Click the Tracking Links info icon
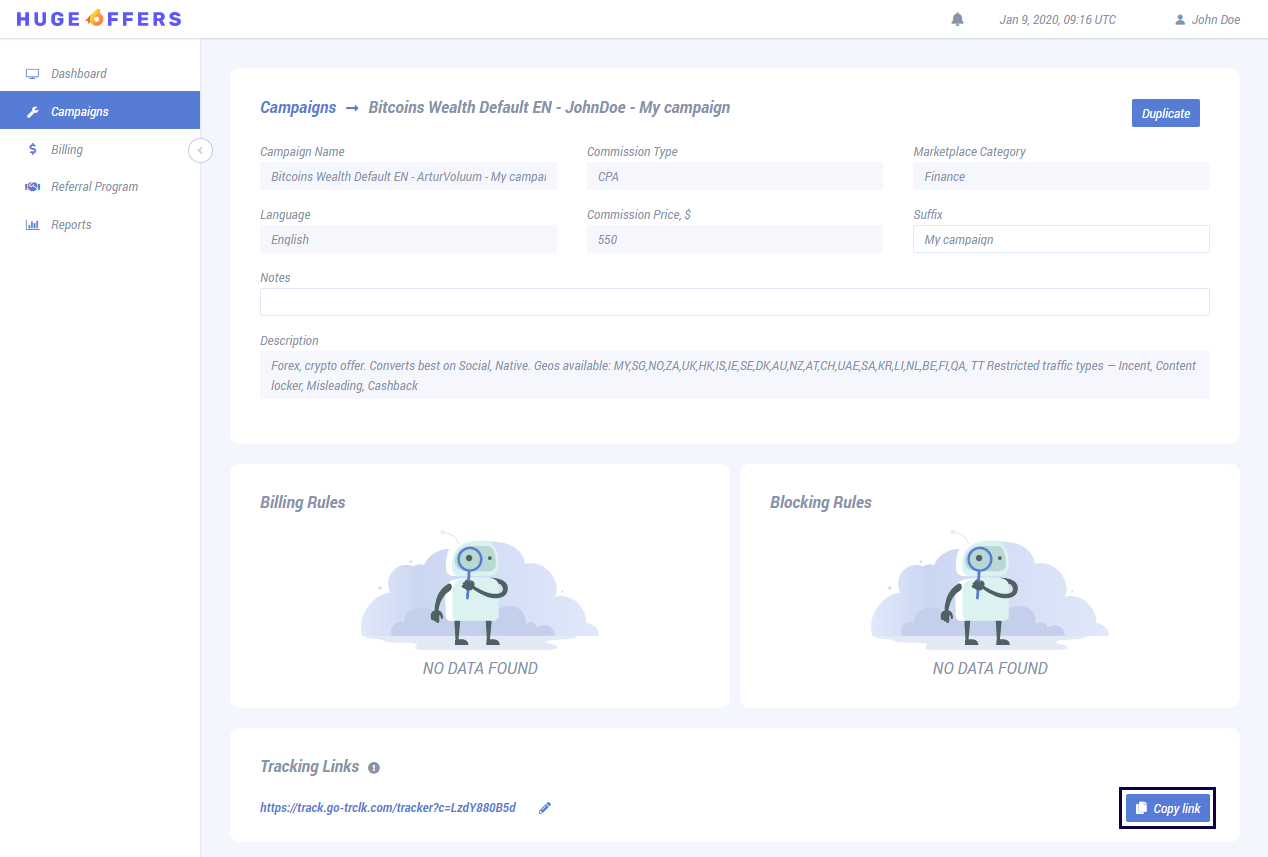The image size is (1268, 857). tap(374, 768)
